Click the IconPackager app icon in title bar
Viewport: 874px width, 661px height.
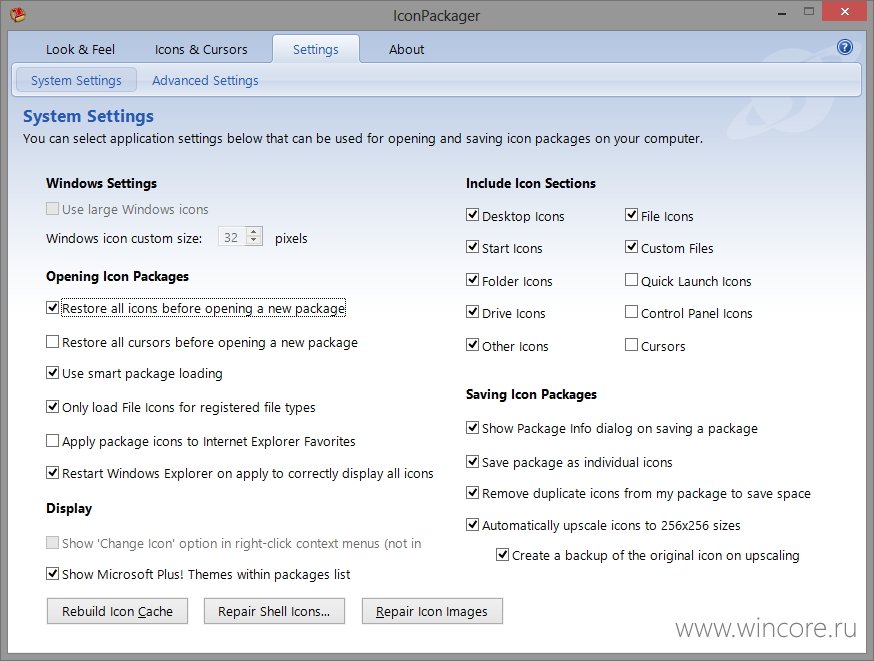tap(18, 14)
